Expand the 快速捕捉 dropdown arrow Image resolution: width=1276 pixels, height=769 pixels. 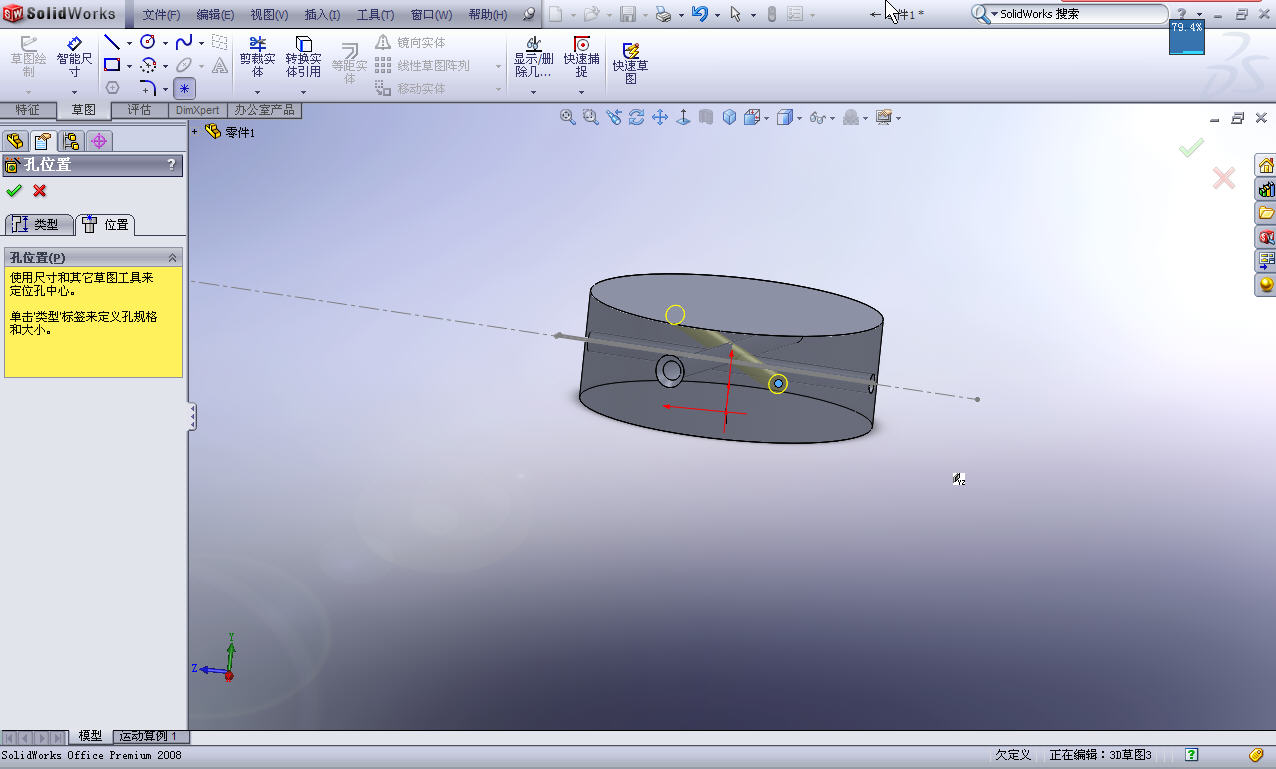pos(581,92)
